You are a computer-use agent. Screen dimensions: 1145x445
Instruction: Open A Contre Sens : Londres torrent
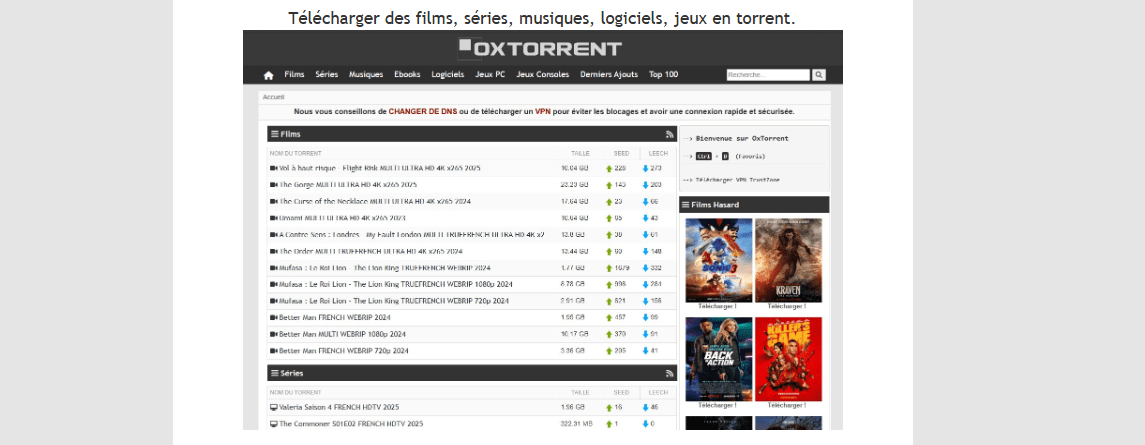pos(411,235)
